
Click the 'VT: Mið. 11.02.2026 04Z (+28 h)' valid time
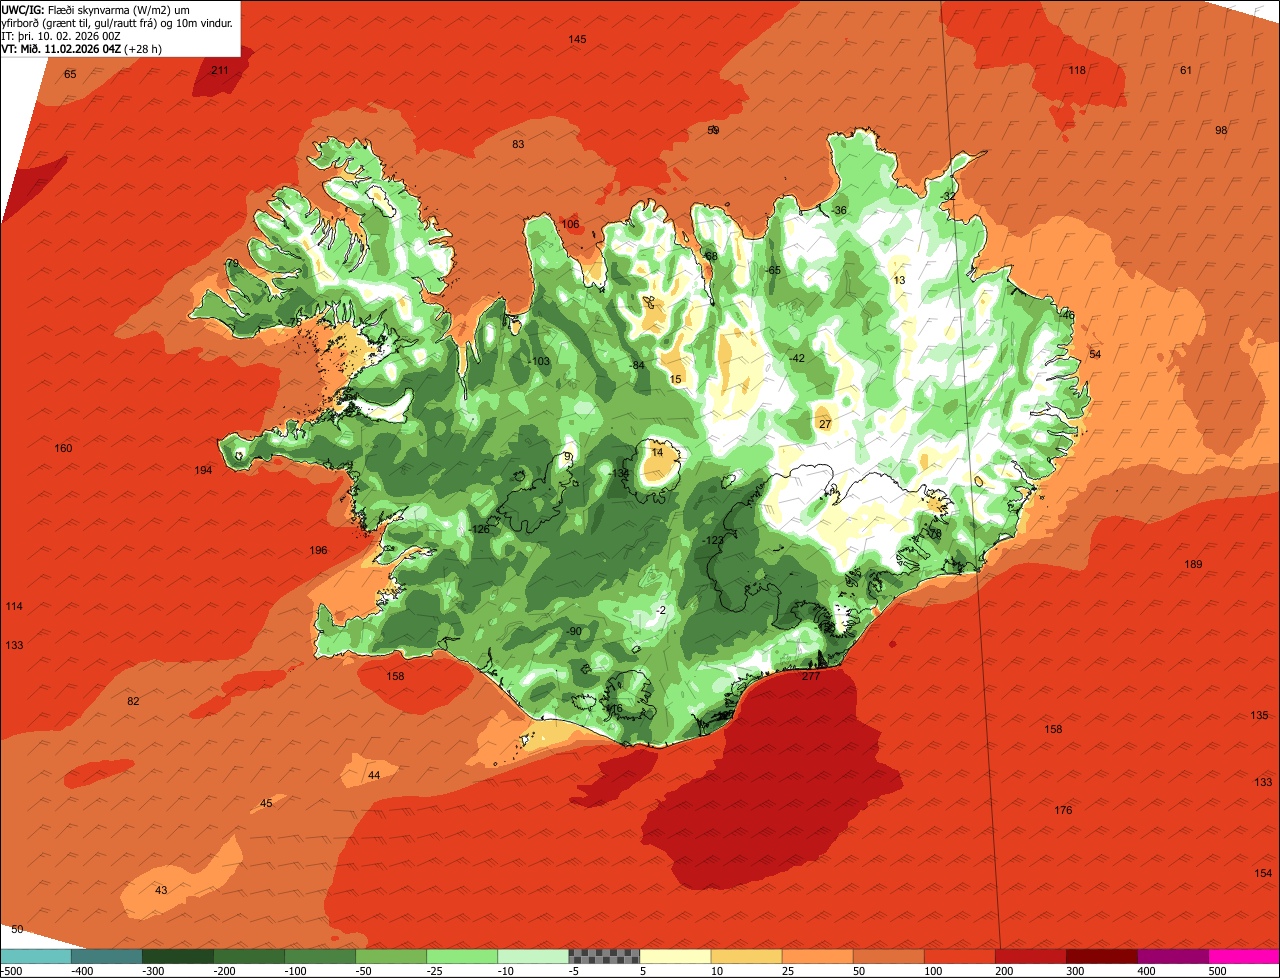[82, 48]
